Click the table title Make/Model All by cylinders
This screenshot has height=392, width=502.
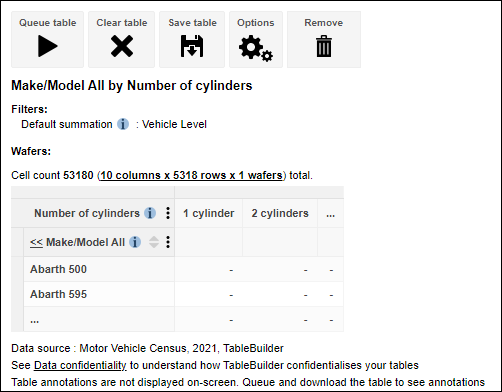132,86
